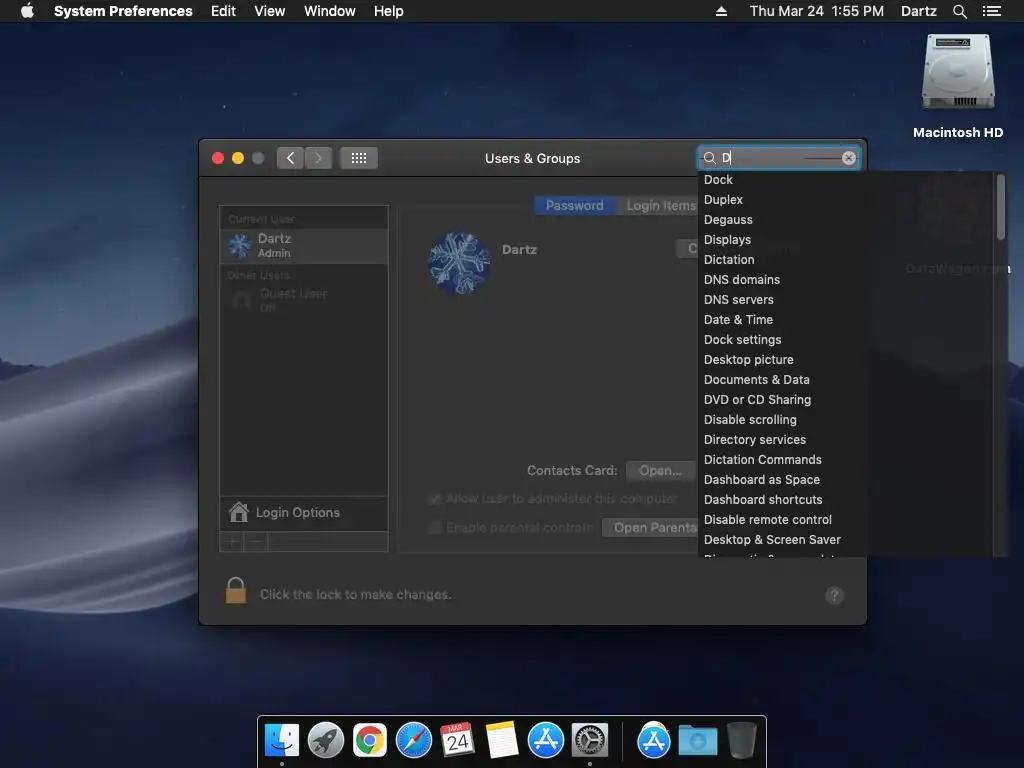This screenshot has width=1024, height=768.
Task: Open the Downloads folder in Dock
Action: [x=697, y=741]
